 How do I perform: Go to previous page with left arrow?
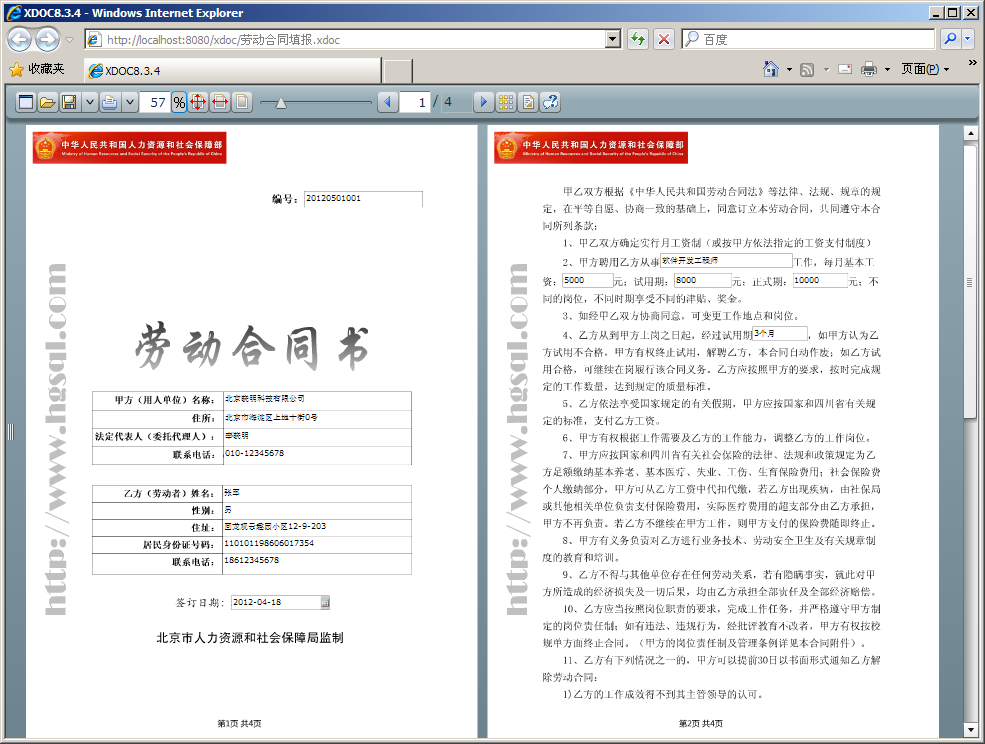pyautogui.click(x=388, y=102)
